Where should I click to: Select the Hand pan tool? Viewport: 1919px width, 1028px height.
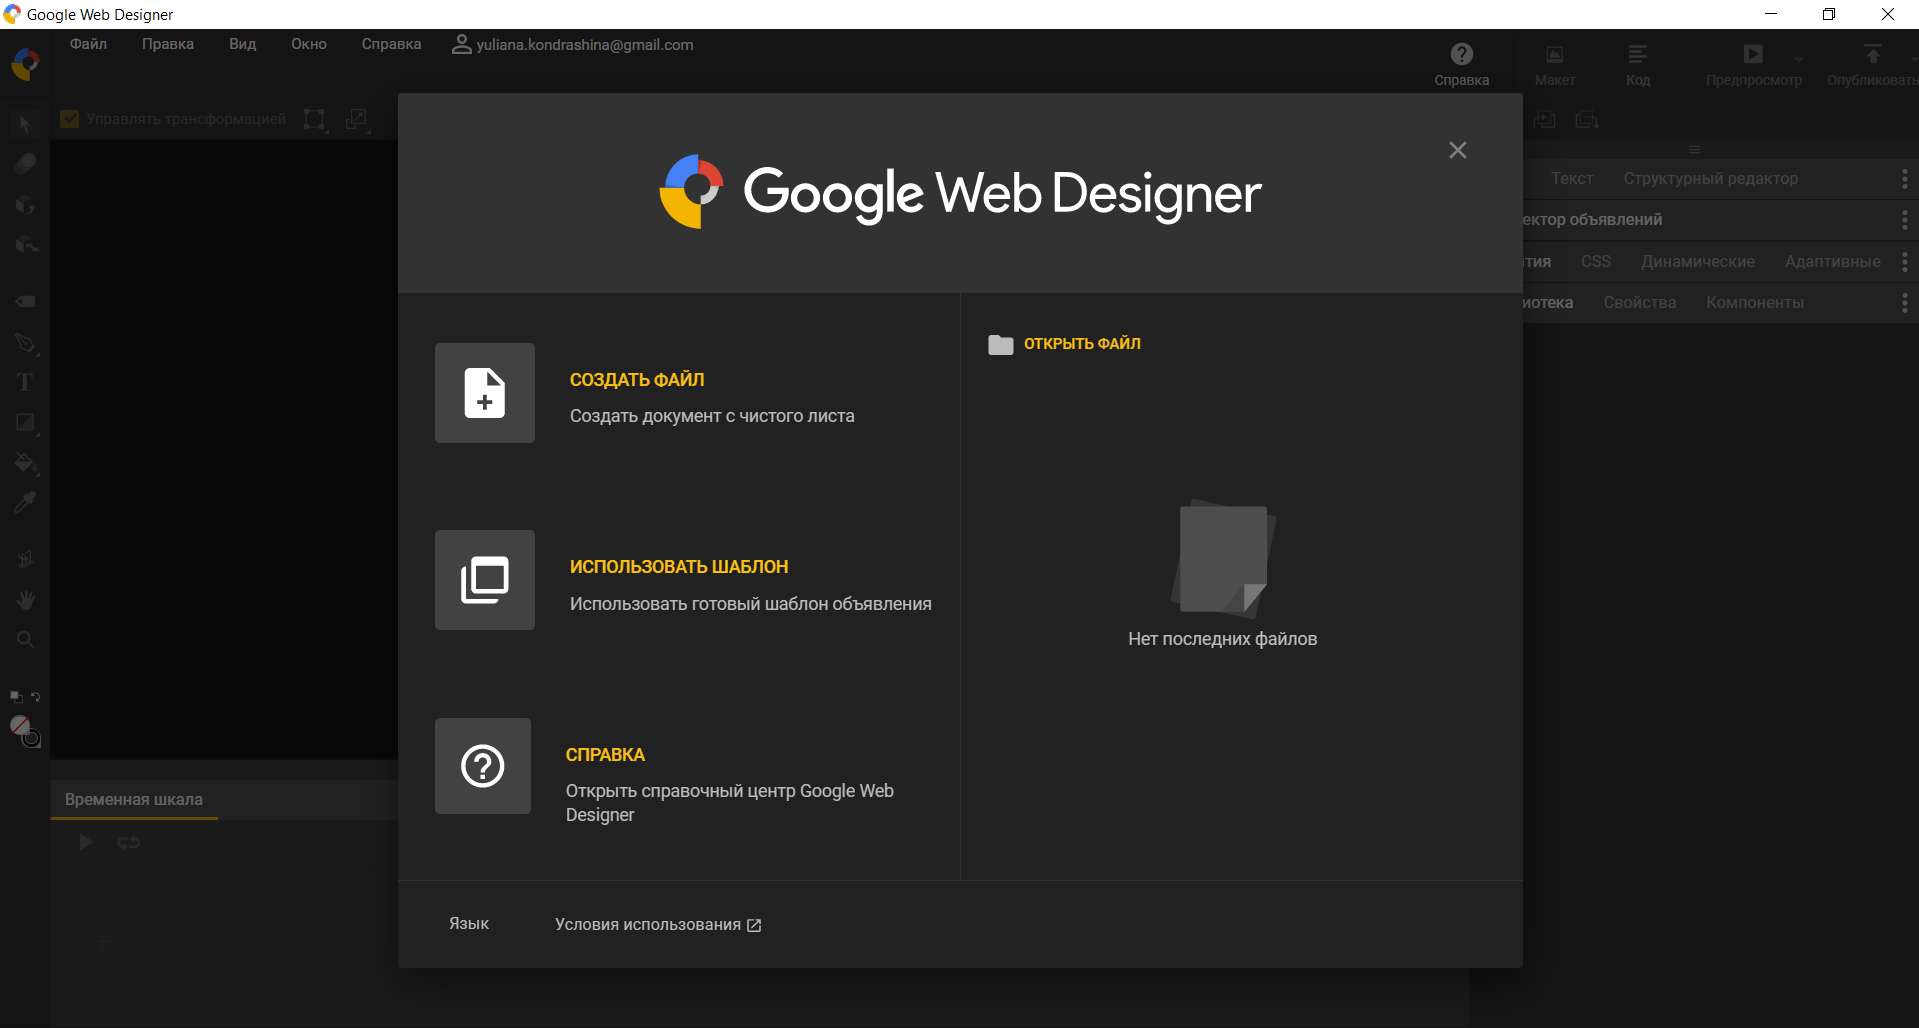(25, 600)
